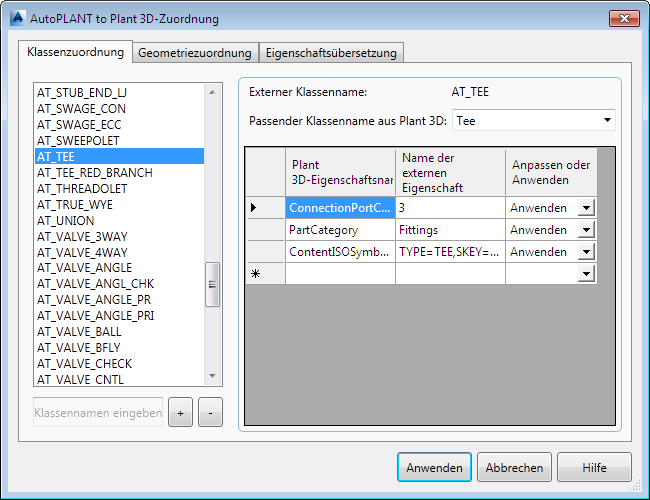Open the Passender Klassenname Tee dropdown
This screenshot has height=500, width=650.
534,121
